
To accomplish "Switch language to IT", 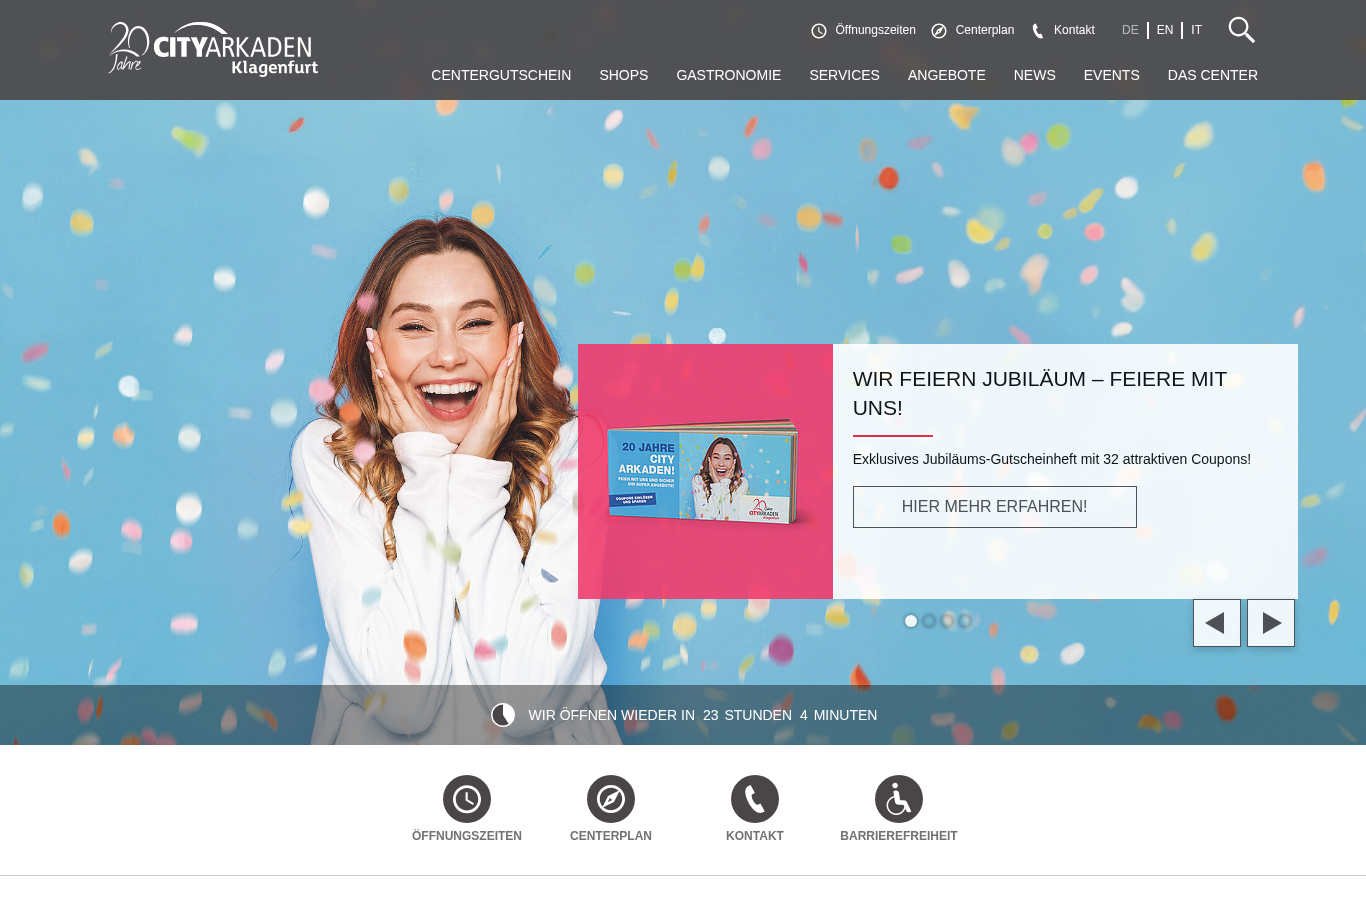I will pyautogui.click(x=1196, y=30).
